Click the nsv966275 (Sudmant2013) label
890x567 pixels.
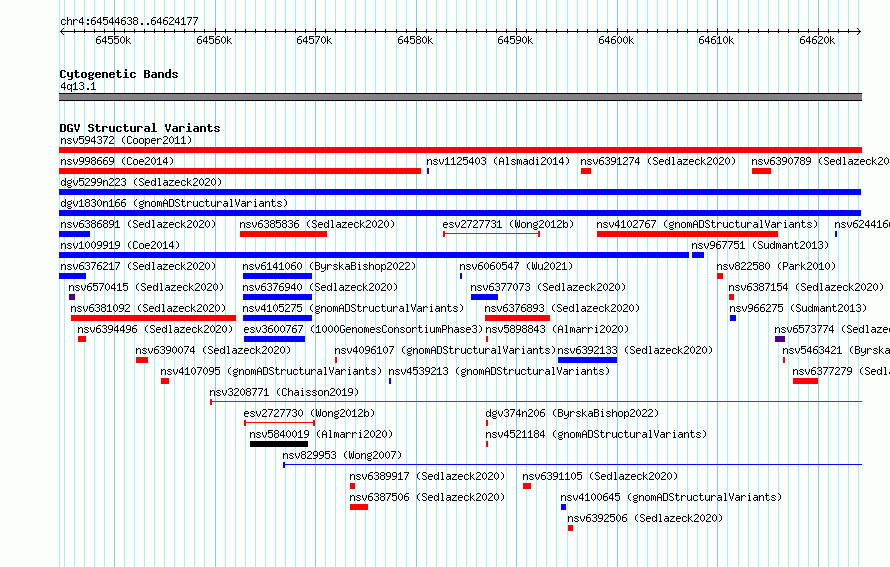pos(798,308)
